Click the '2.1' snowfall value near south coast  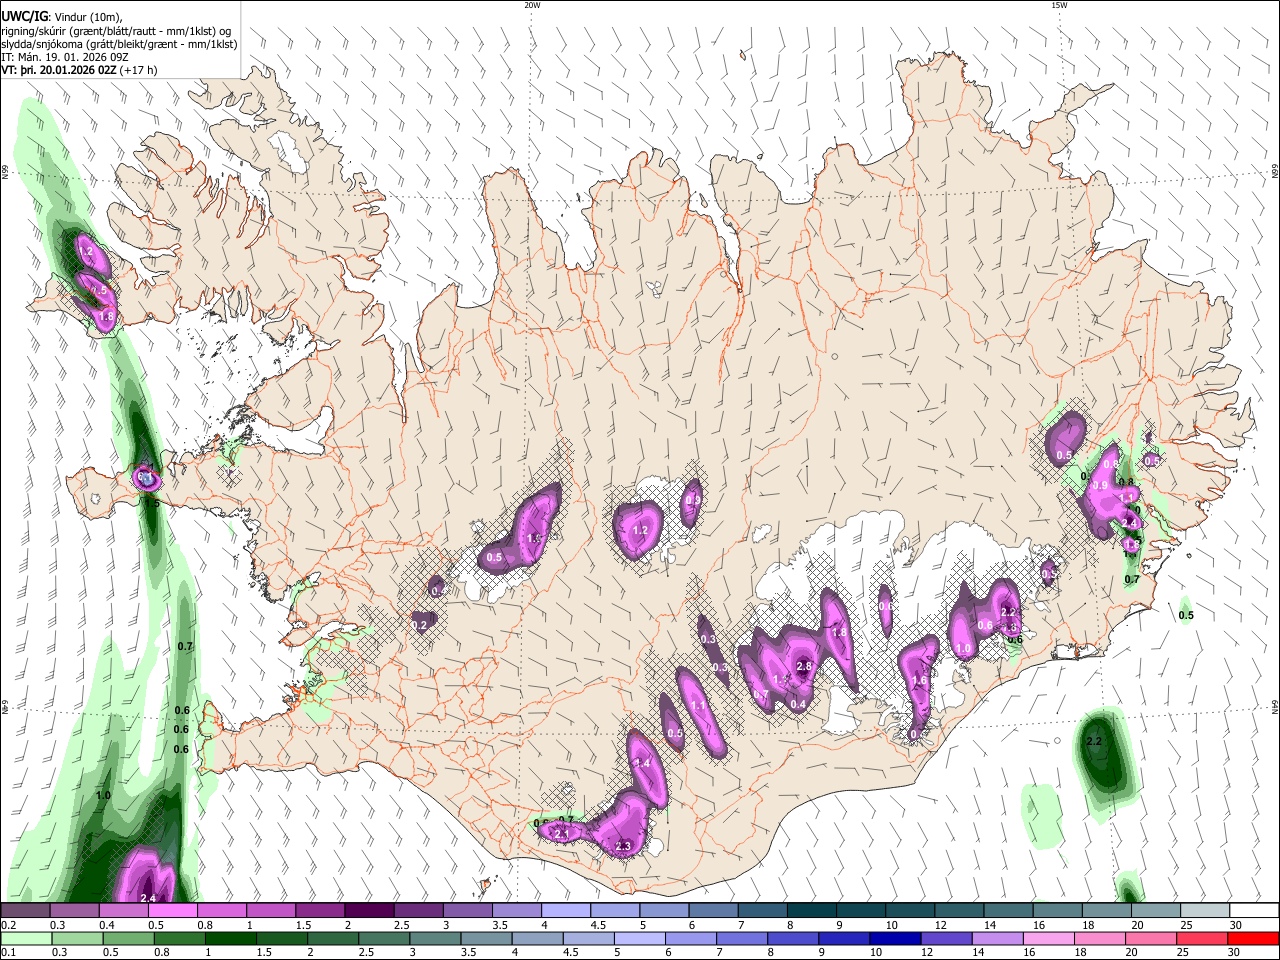pos(562,834)
